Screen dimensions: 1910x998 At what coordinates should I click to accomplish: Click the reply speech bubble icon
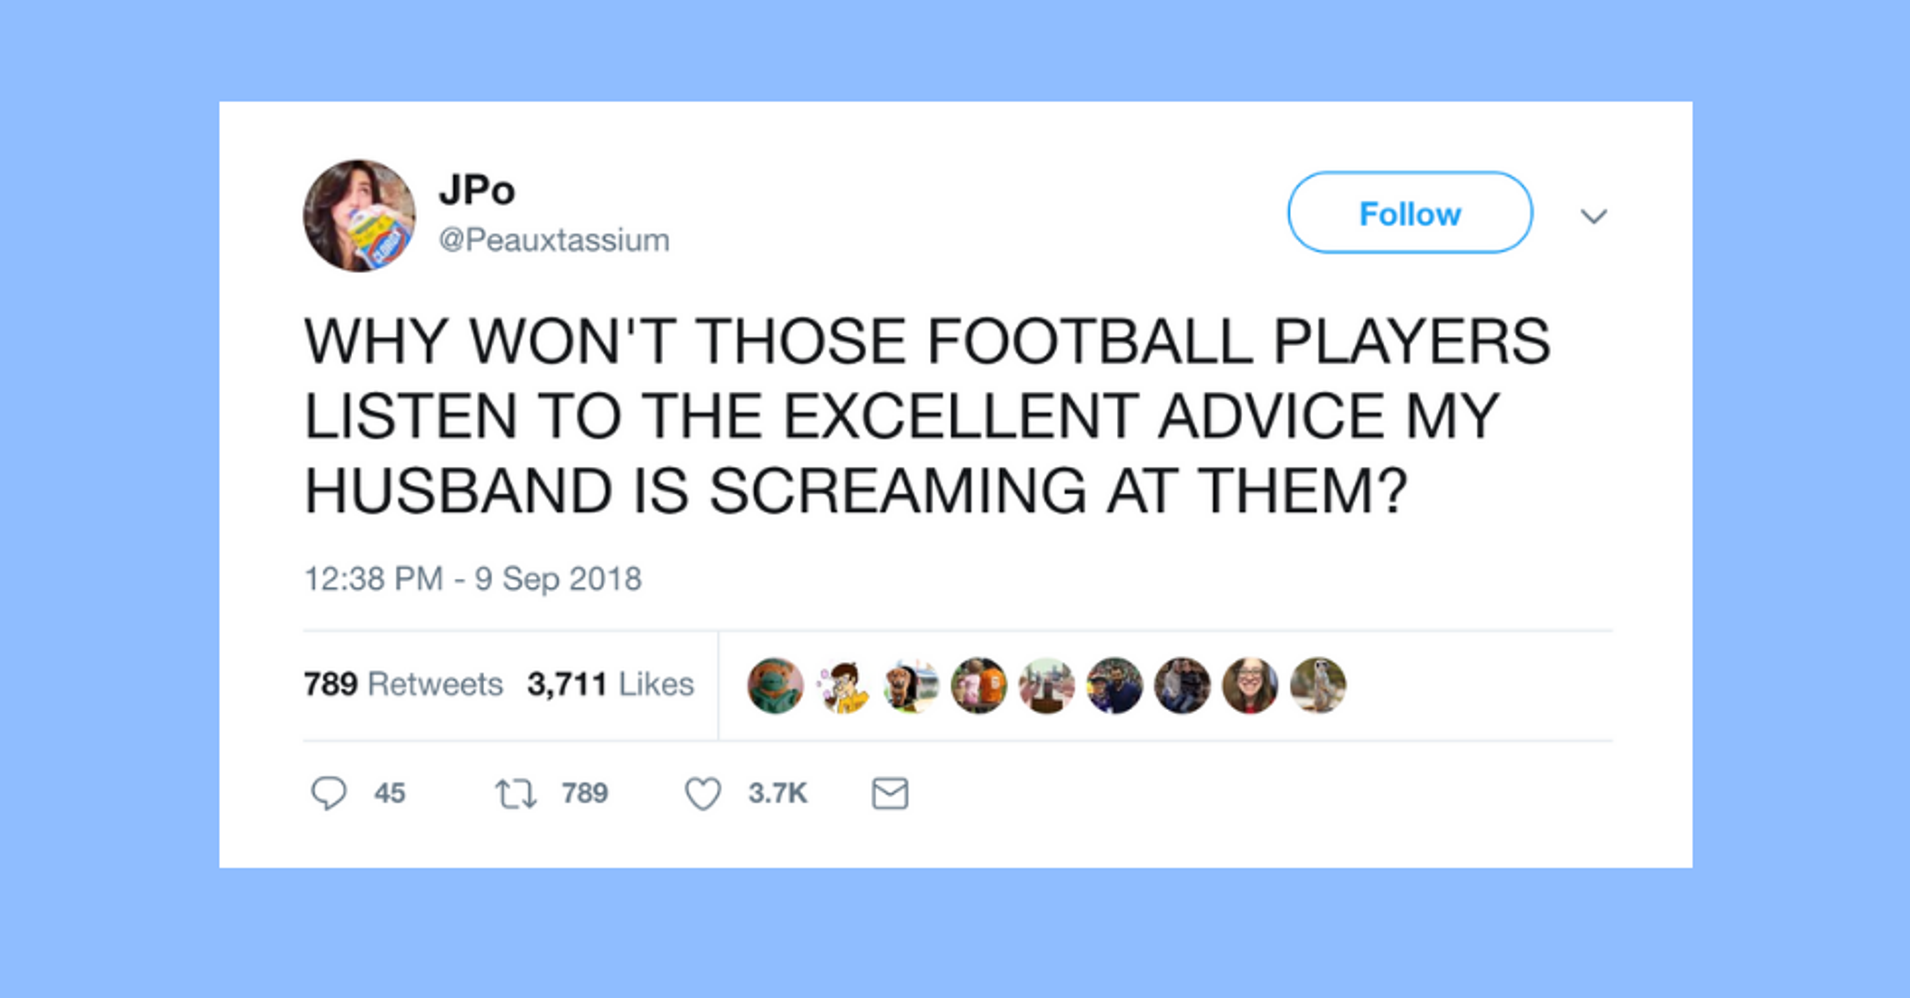[x=328, y=793]
